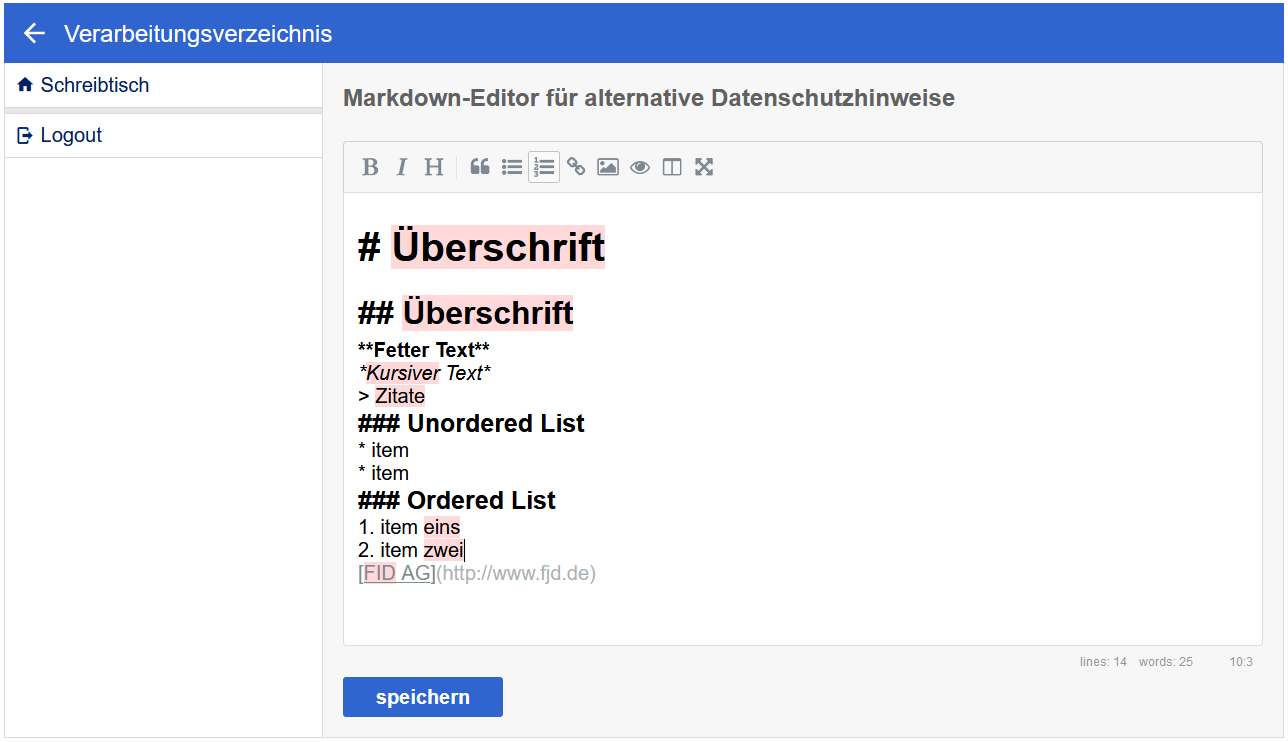Toggle bold formatting in editor toolbar
Screen dimensions: 1288x742
pos(370,167)
